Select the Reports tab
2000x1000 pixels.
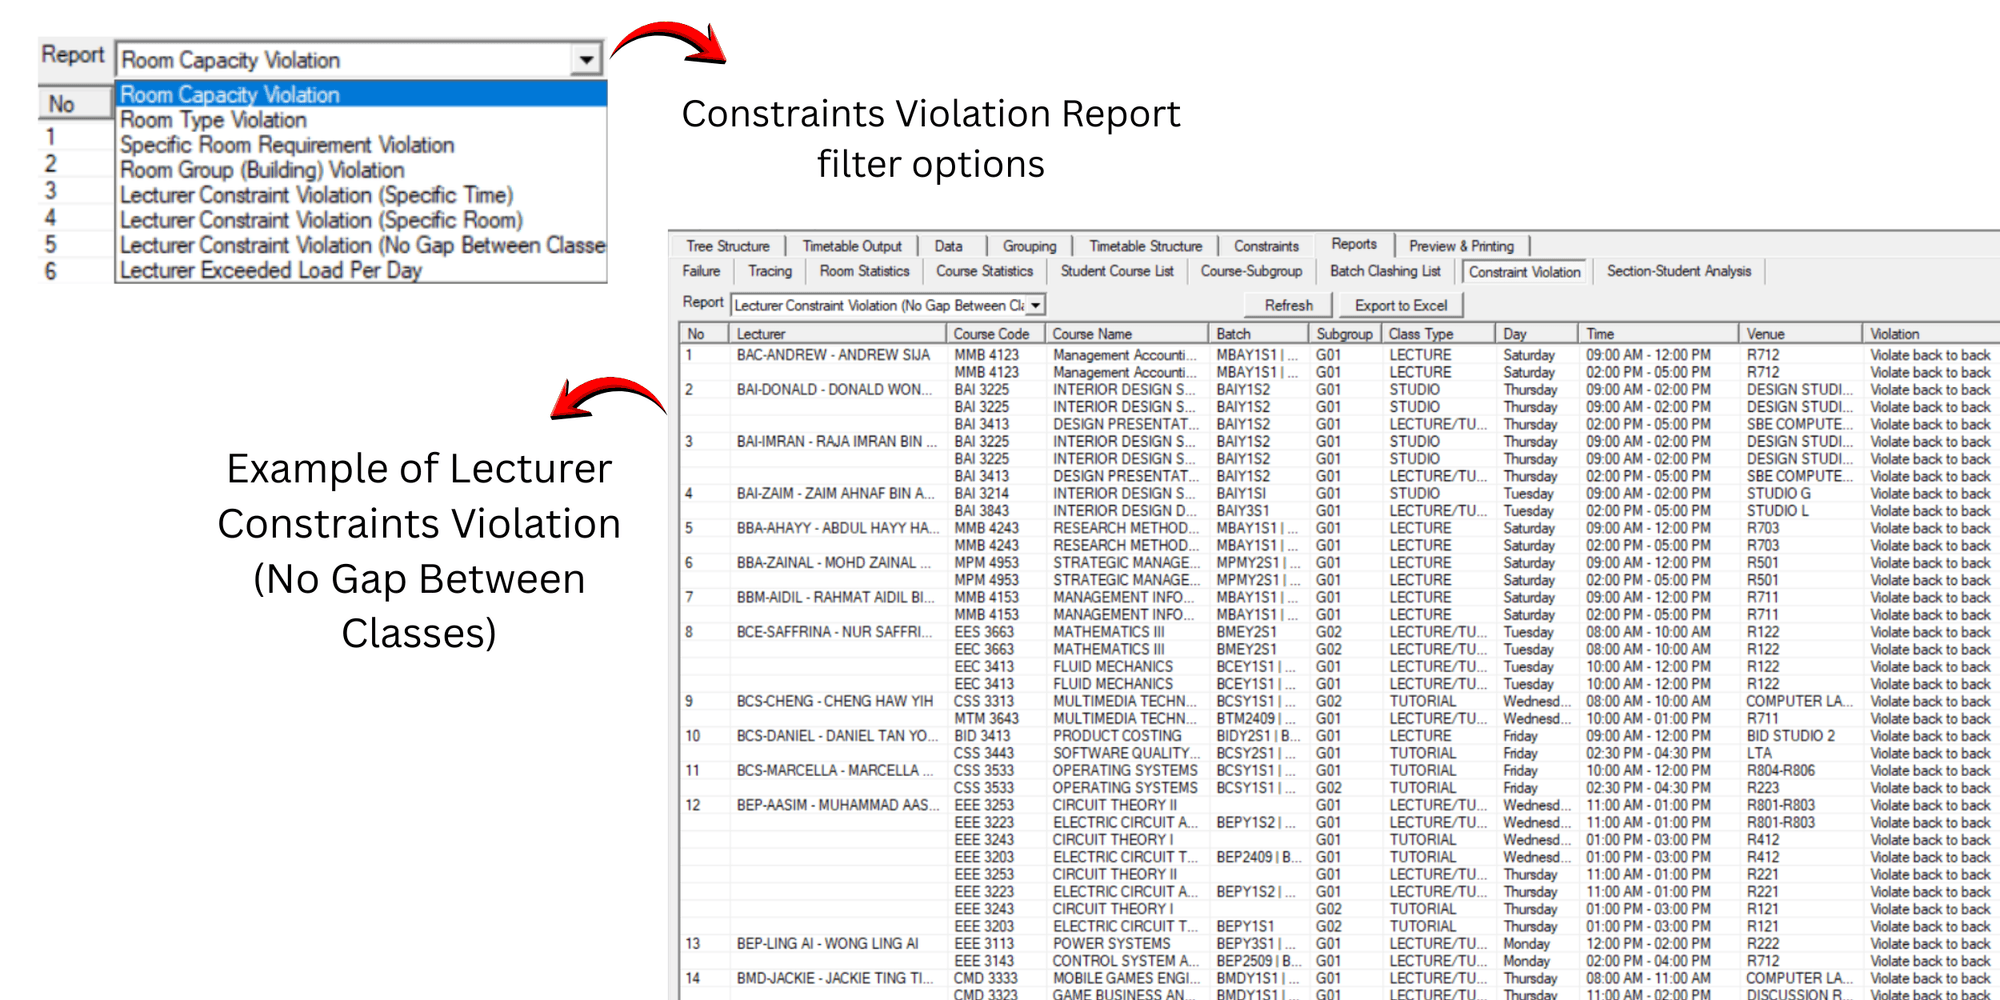tap(1354, 244)
